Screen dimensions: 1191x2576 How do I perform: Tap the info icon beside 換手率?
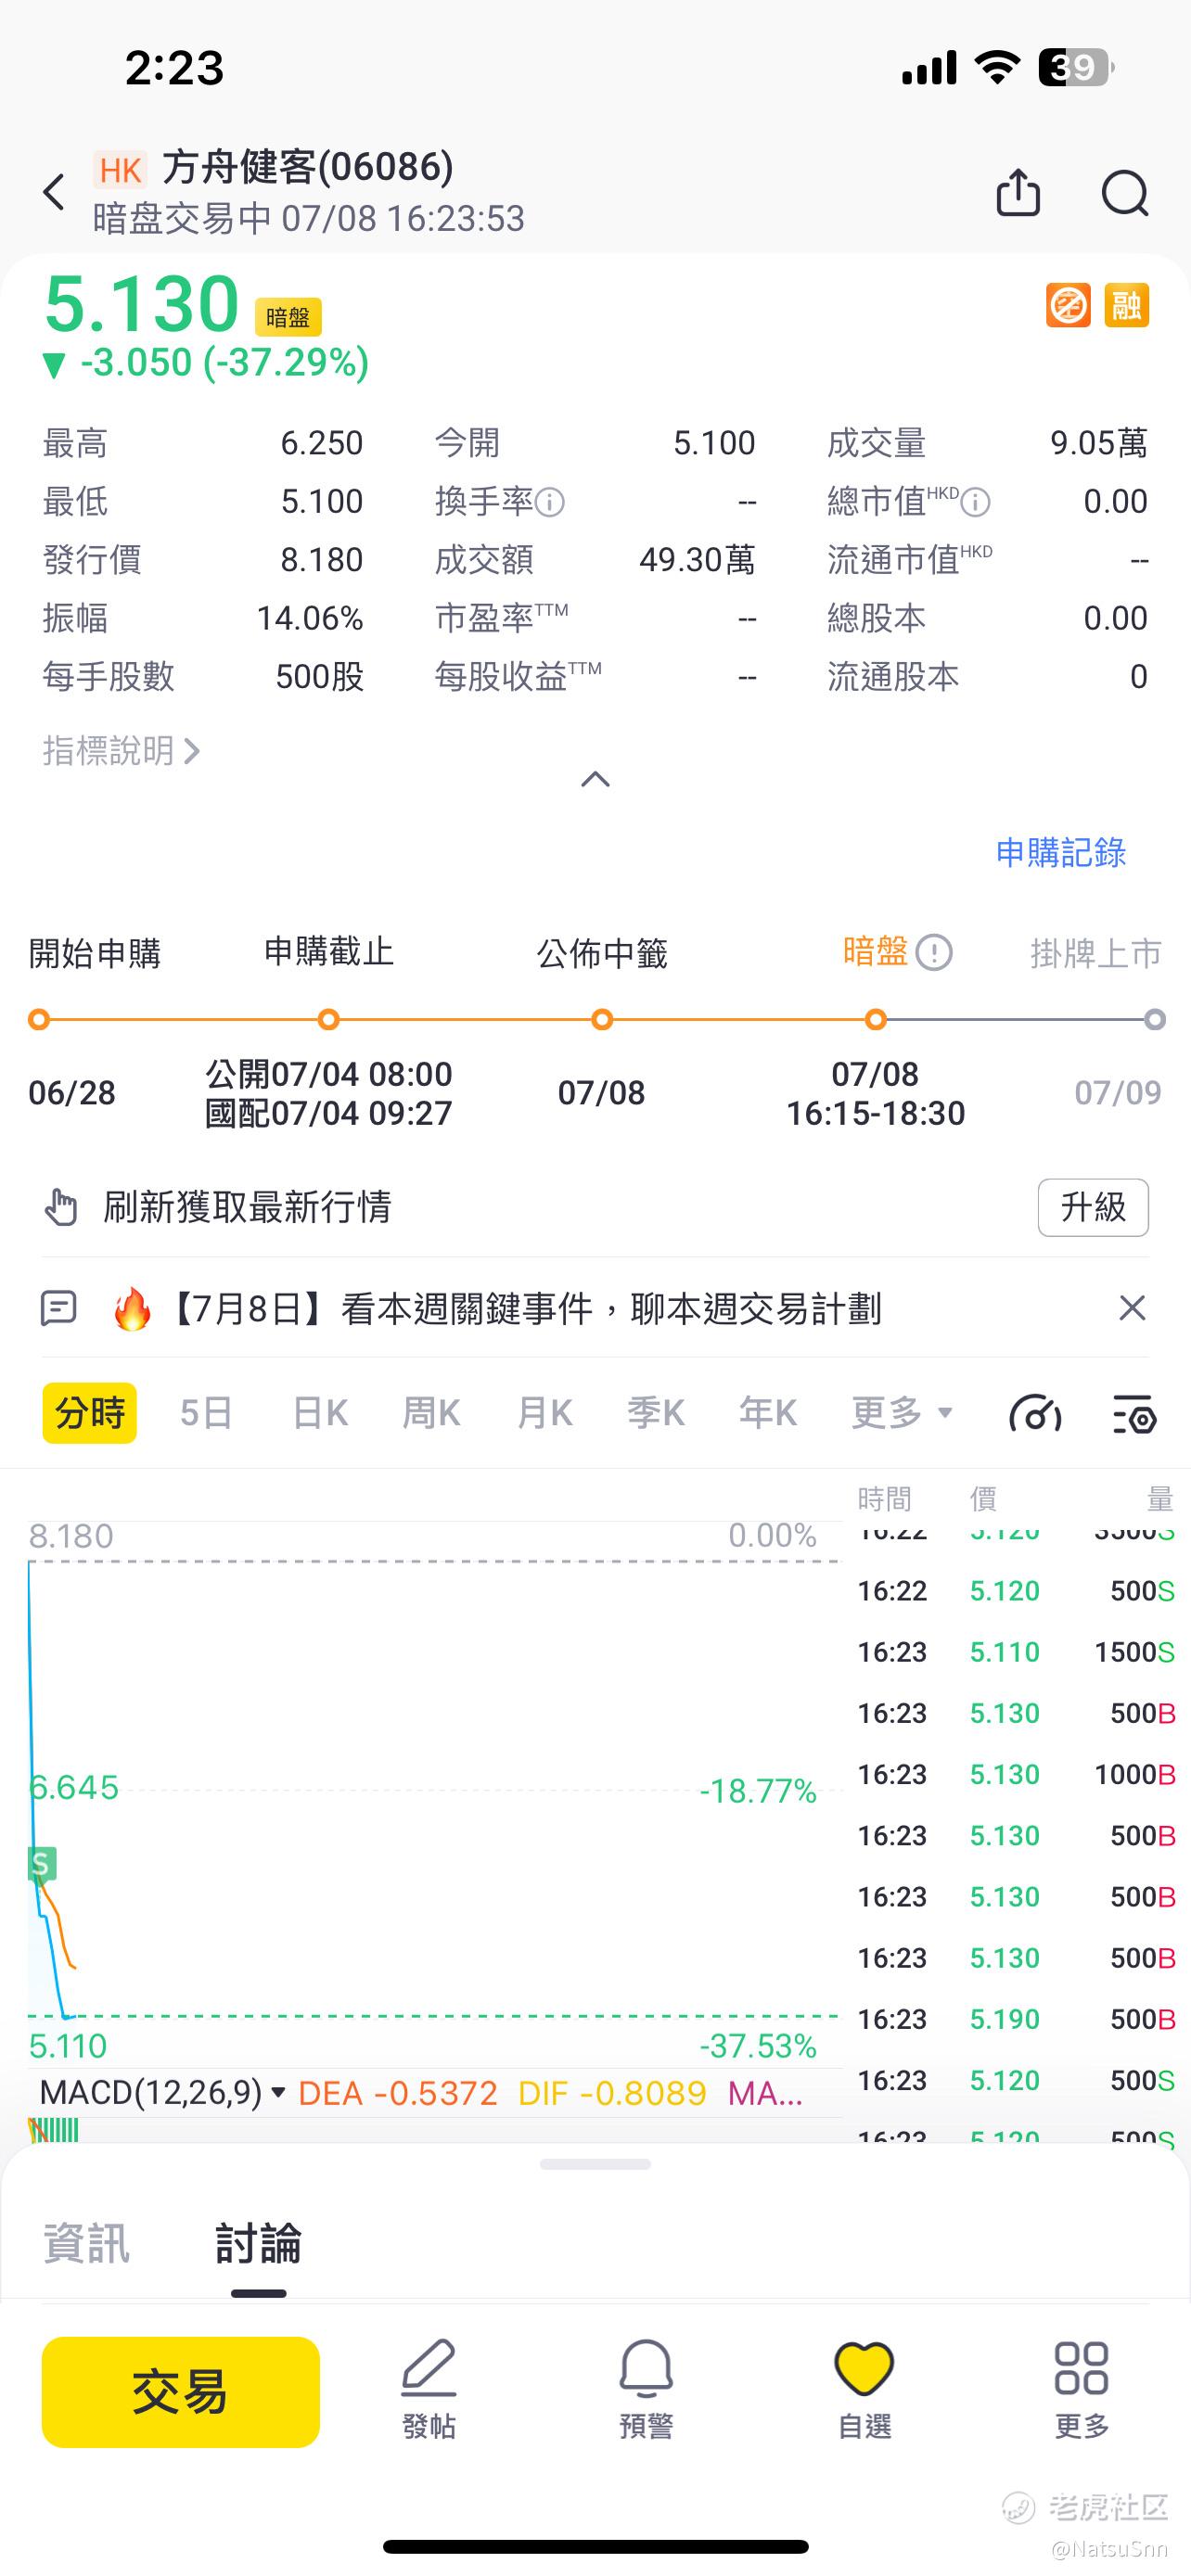click(x=550, y=502)
